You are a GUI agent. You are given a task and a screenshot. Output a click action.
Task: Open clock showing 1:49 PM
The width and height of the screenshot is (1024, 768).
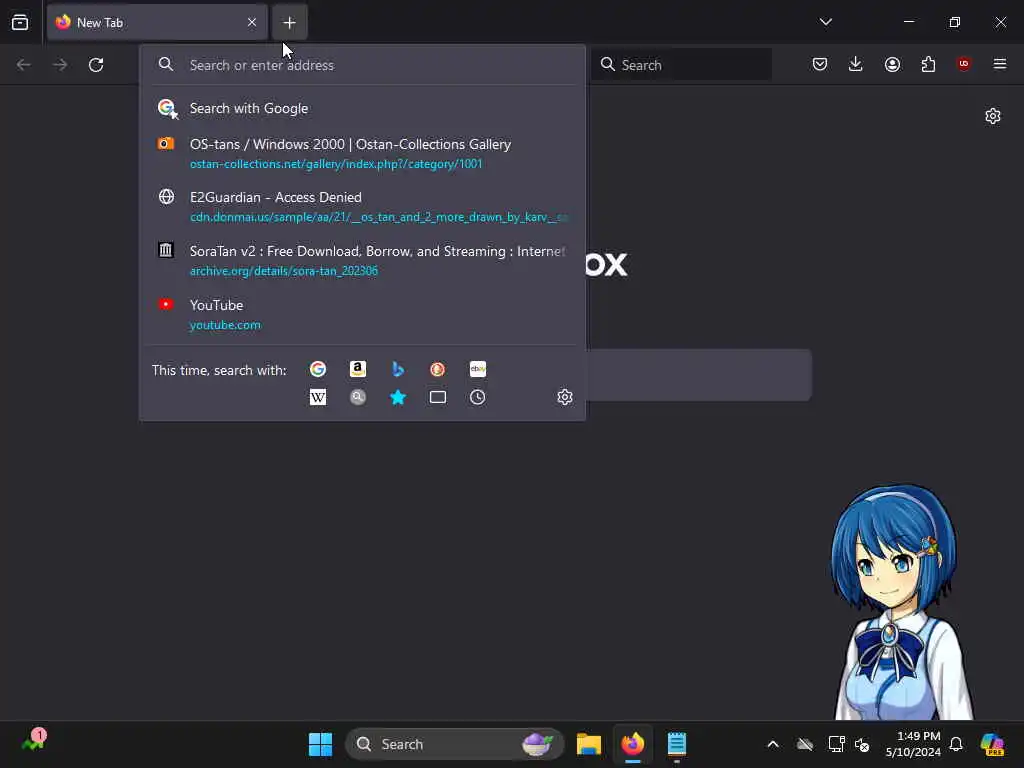tap(913, 744)
